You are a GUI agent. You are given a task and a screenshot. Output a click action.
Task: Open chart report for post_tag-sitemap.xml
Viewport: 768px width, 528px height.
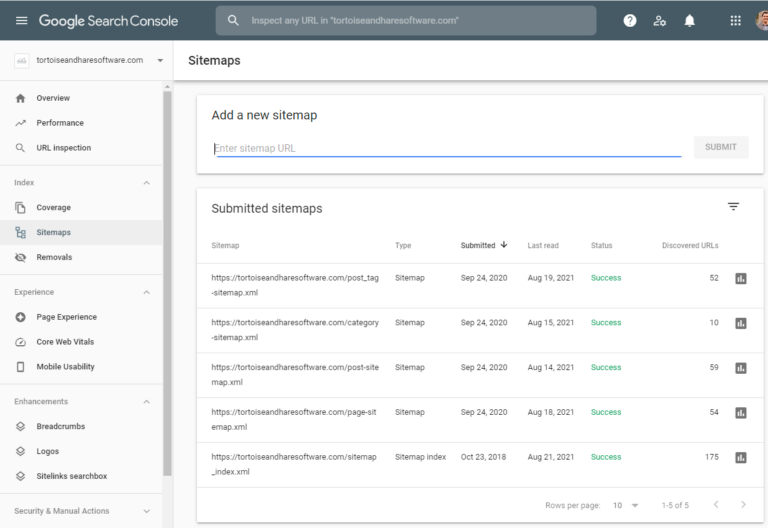point(741,279)
